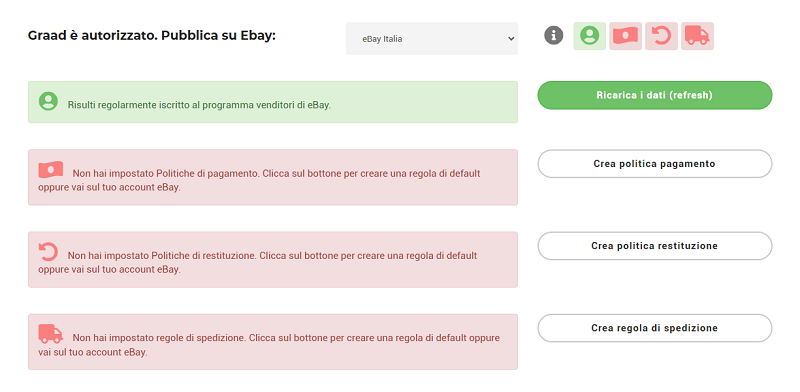Click Crea politica restituzione button

tap(655, 246)
